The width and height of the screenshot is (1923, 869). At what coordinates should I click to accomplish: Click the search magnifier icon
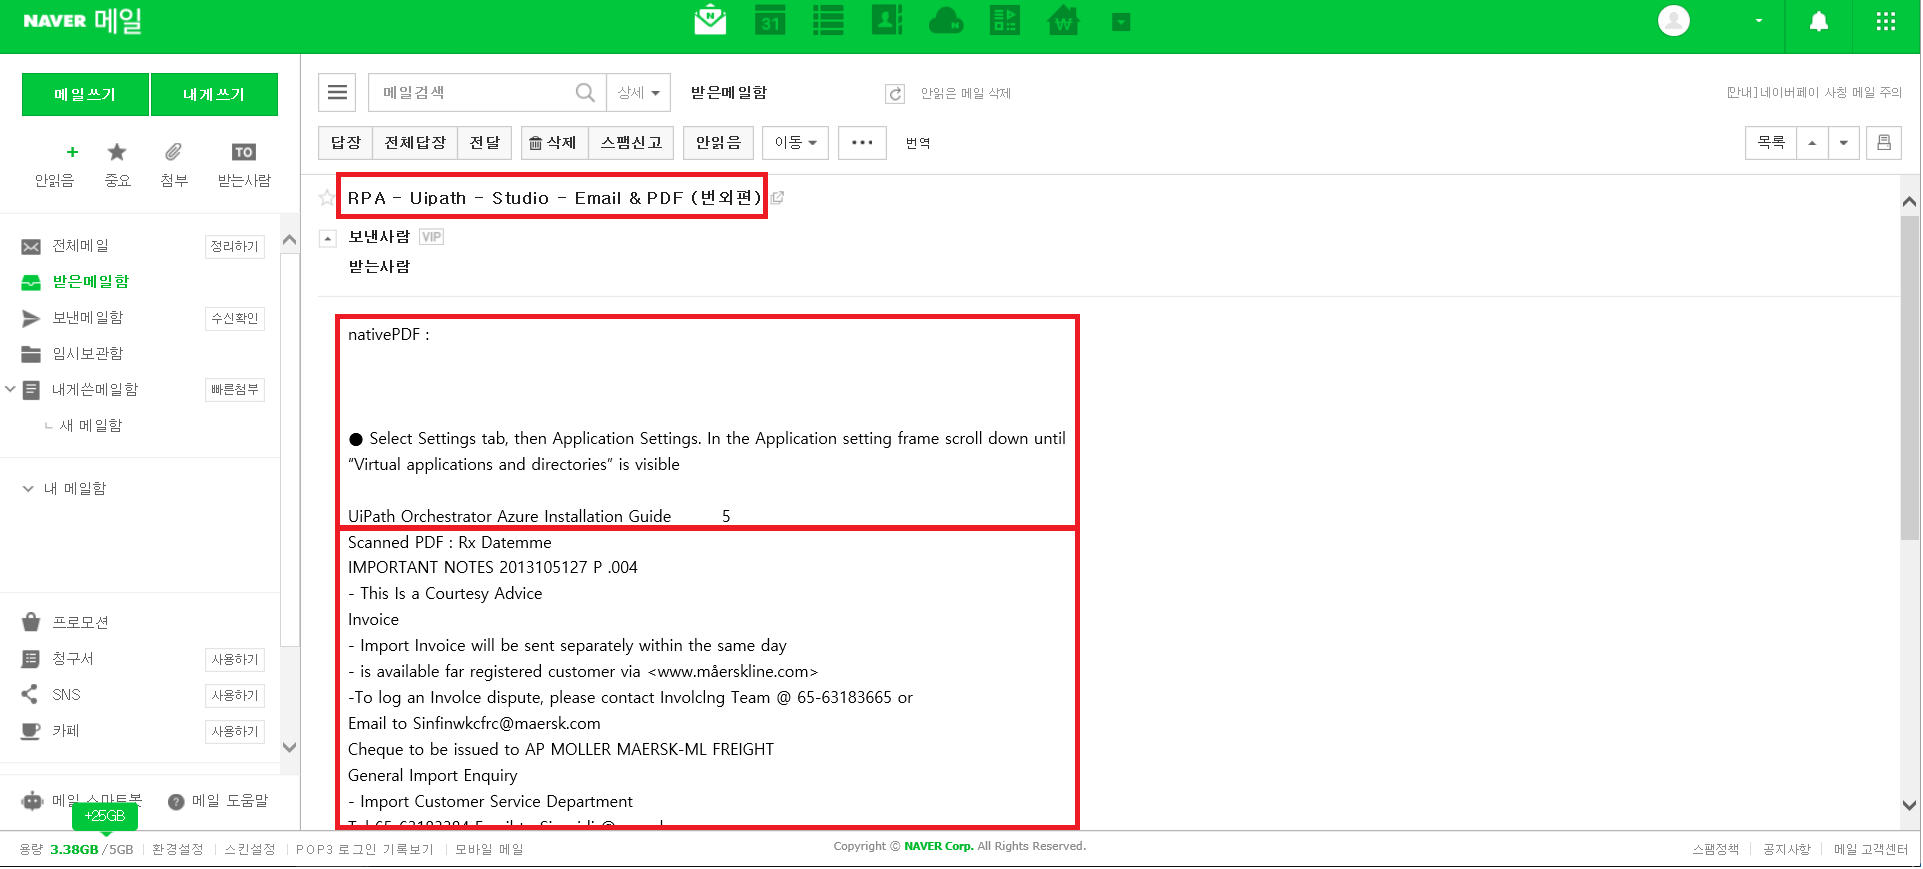585,93
